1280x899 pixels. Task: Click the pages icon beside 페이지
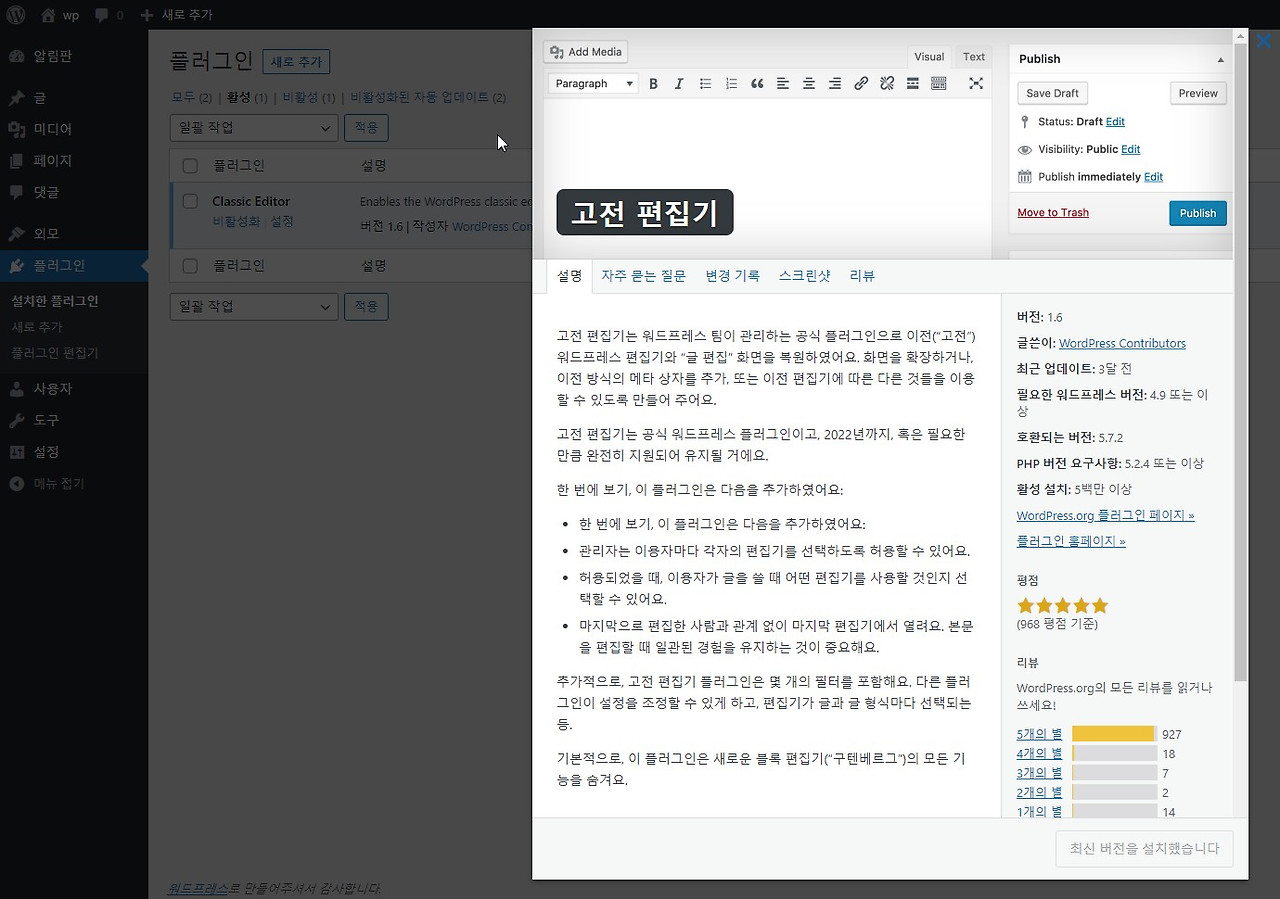point(16,160)
